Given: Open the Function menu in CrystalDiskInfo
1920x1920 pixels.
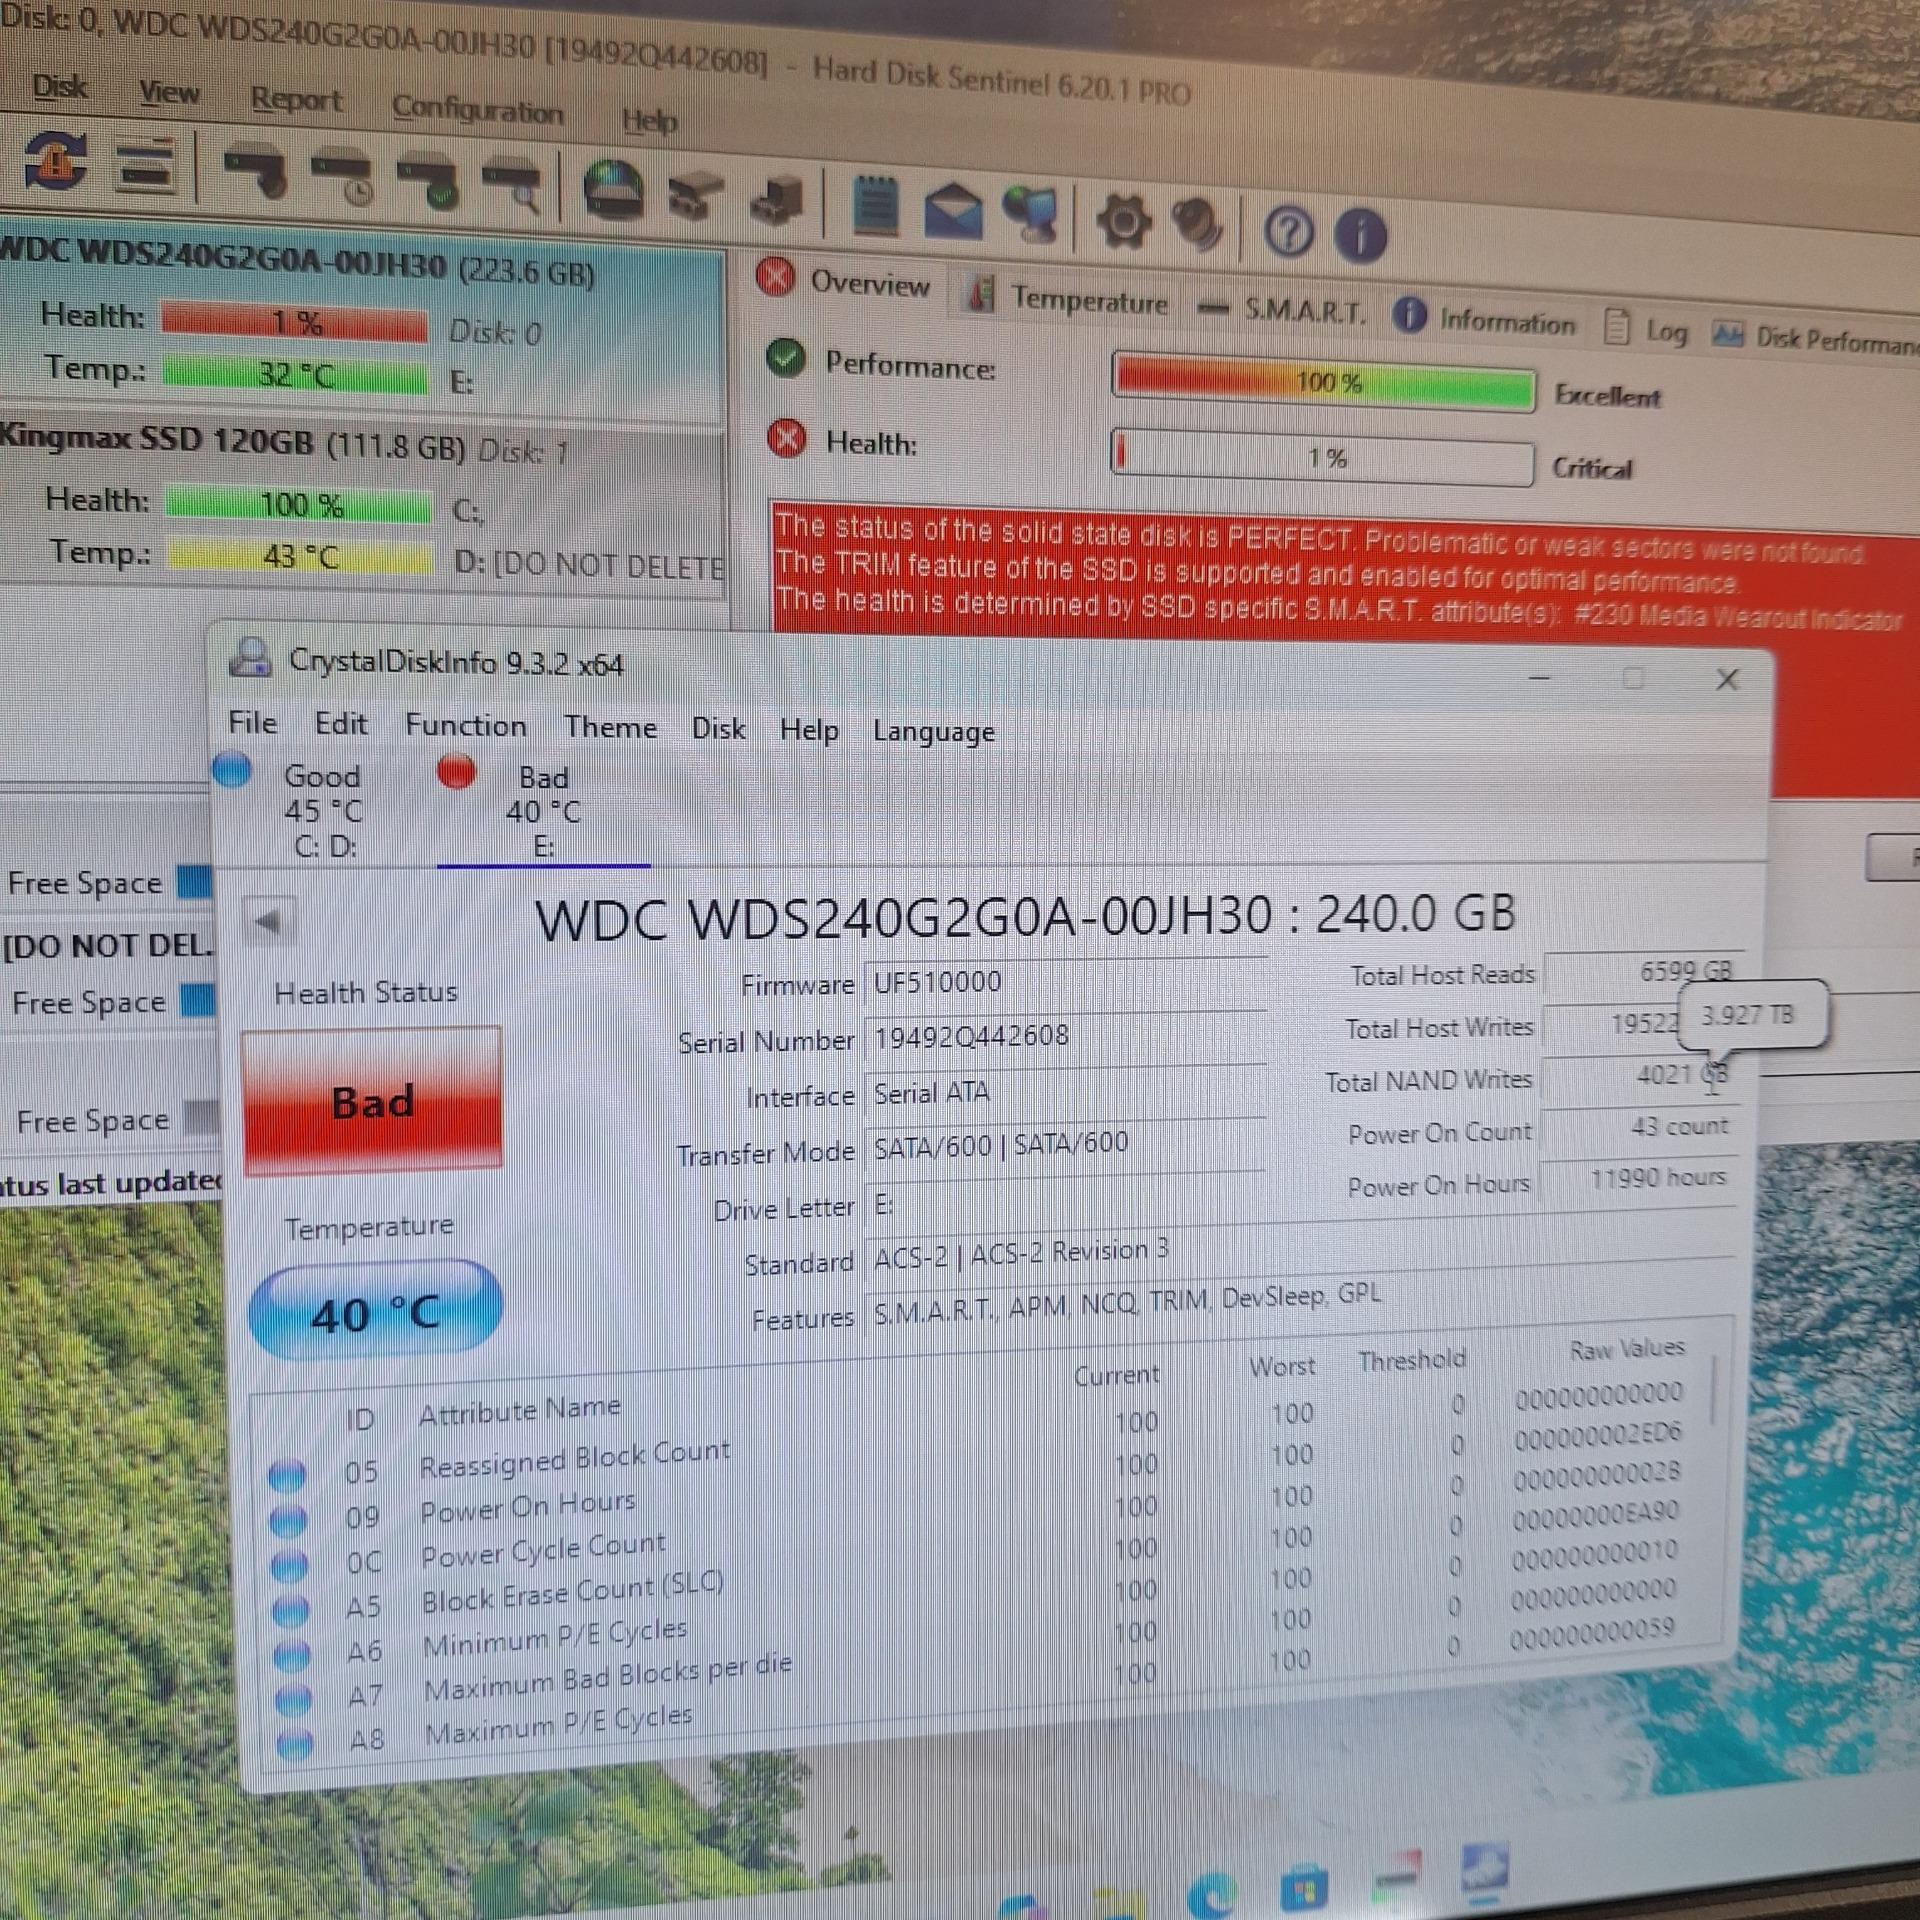Looking at the screenshot, I should [465, 725].
